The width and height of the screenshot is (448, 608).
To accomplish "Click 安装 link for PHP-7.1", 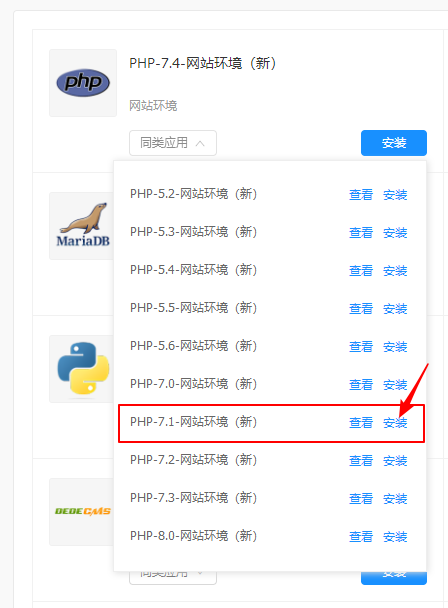I will [x=395, y=422].
